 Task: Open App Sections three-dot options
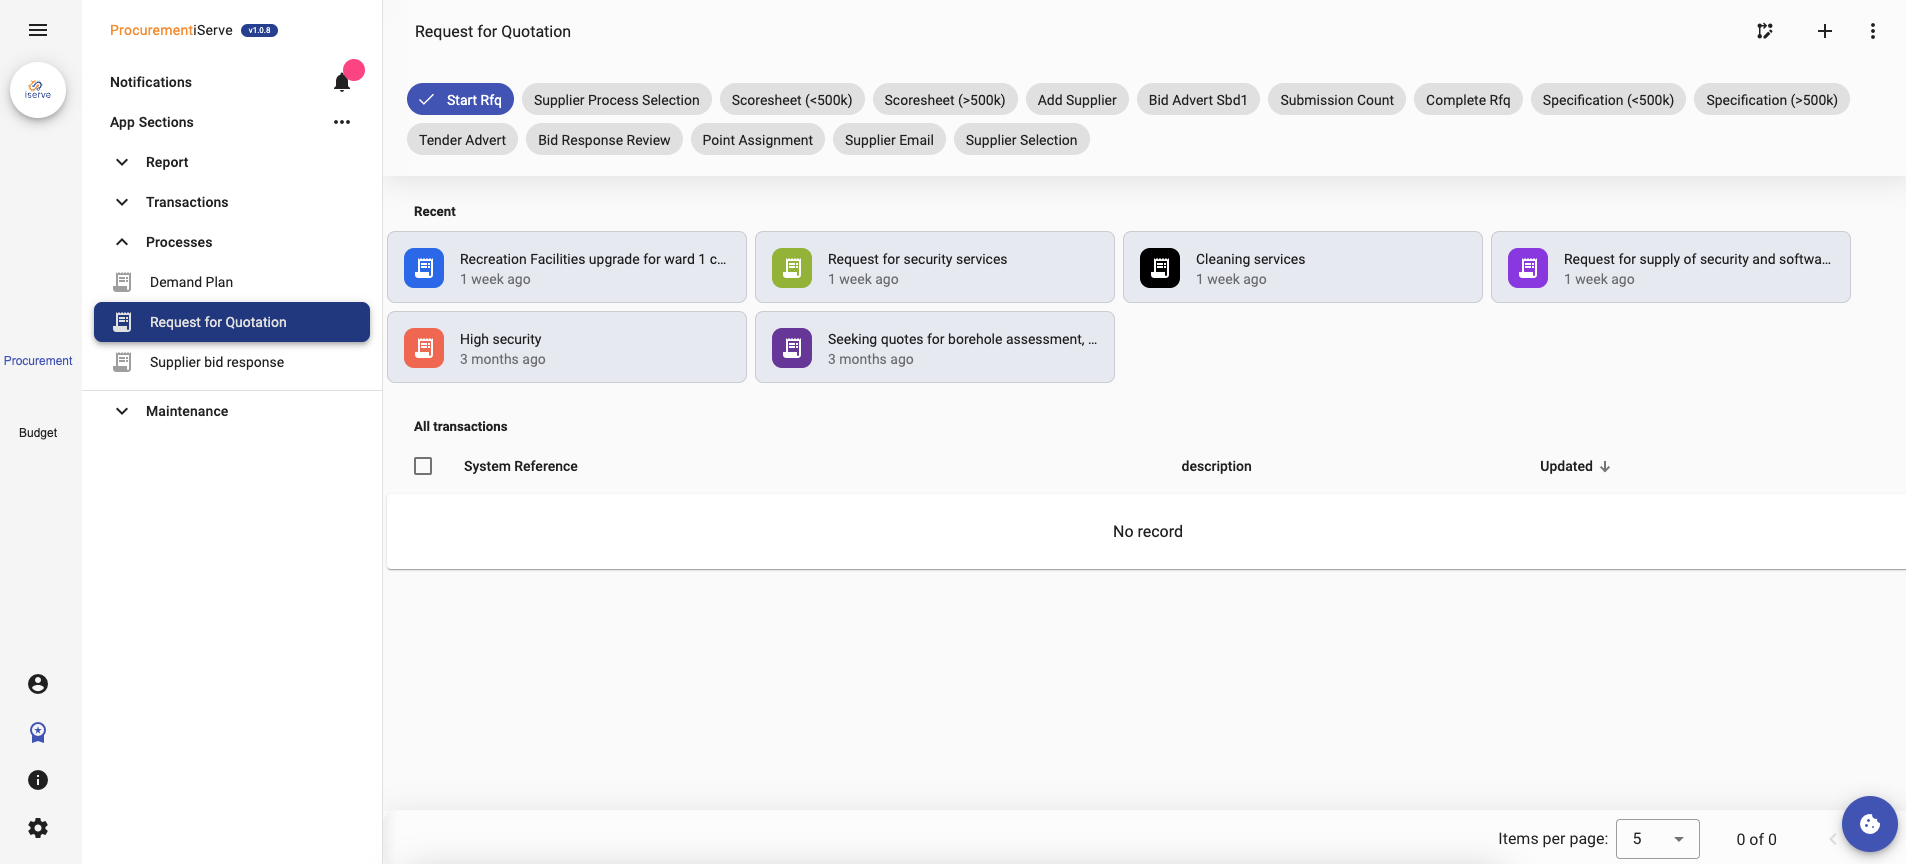click(342, 122)
